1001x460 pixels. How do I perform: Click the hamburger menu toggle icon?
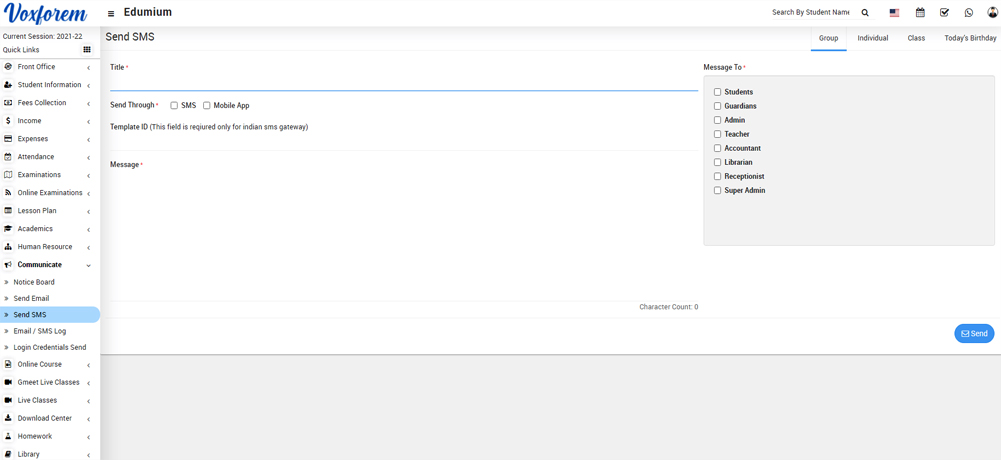coord(111,13)
